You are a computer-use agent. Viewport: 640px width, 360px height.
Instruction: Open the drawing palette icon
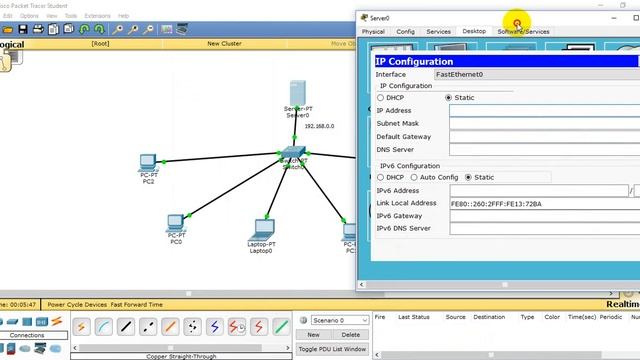click(167, 29)
